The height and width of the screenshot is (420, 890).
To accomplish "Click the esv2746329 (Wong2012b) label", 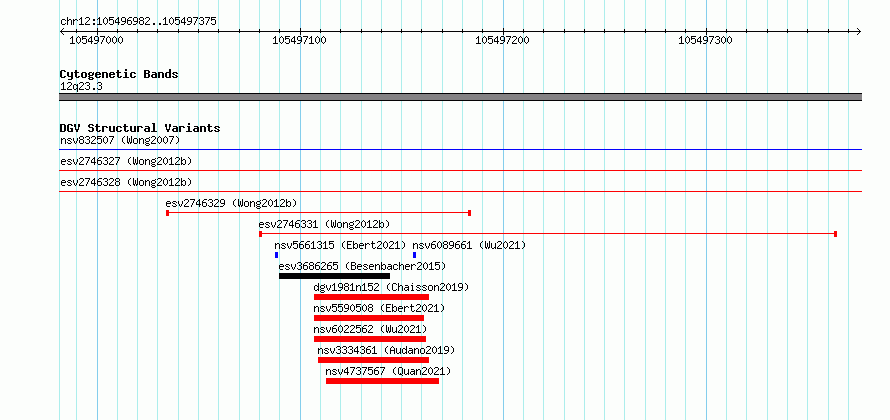I will tap(231, 203).
